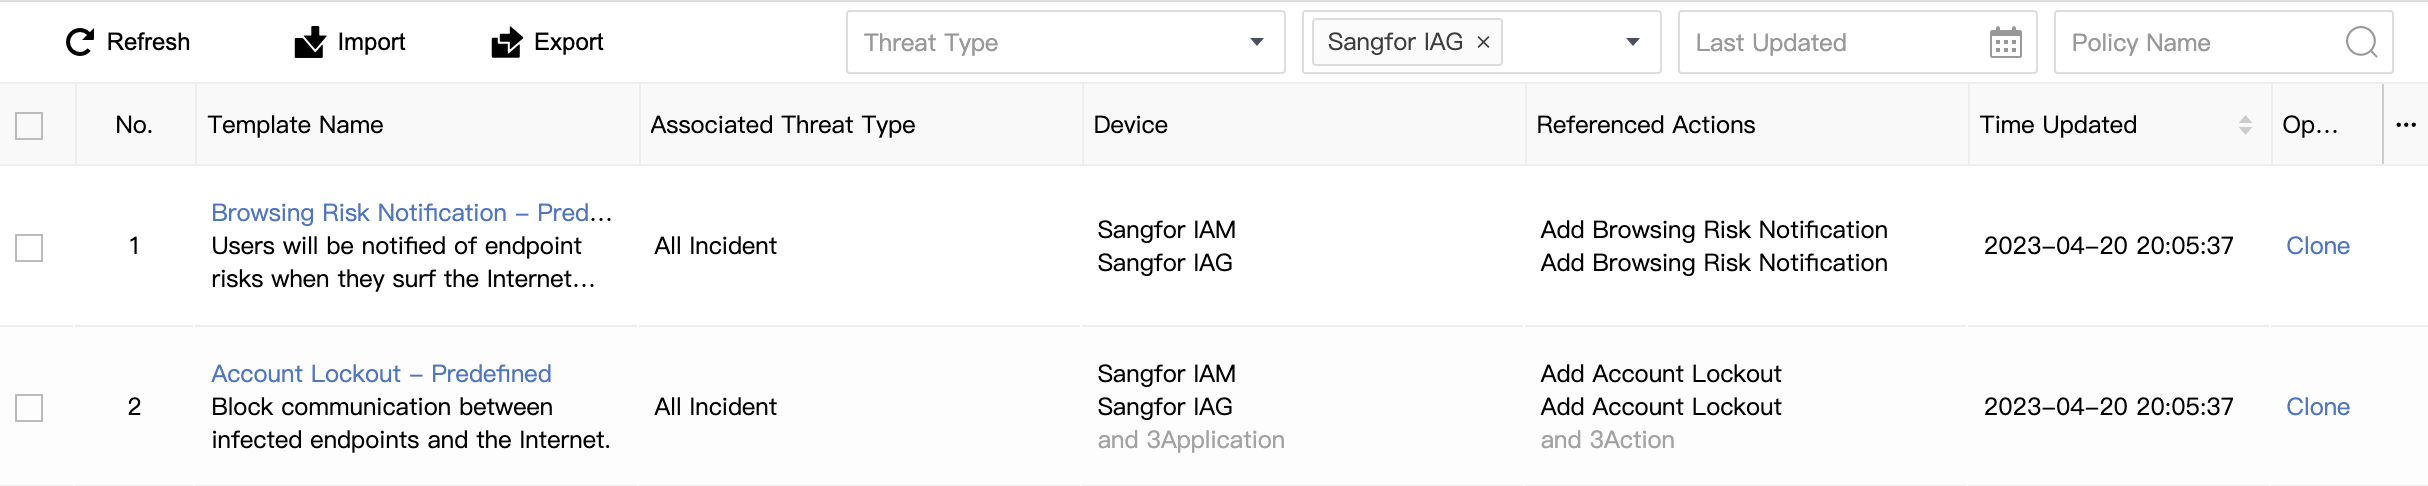
Task: Click the Policy Name search magnifier icon
Action: click(x=2361, y=42)
